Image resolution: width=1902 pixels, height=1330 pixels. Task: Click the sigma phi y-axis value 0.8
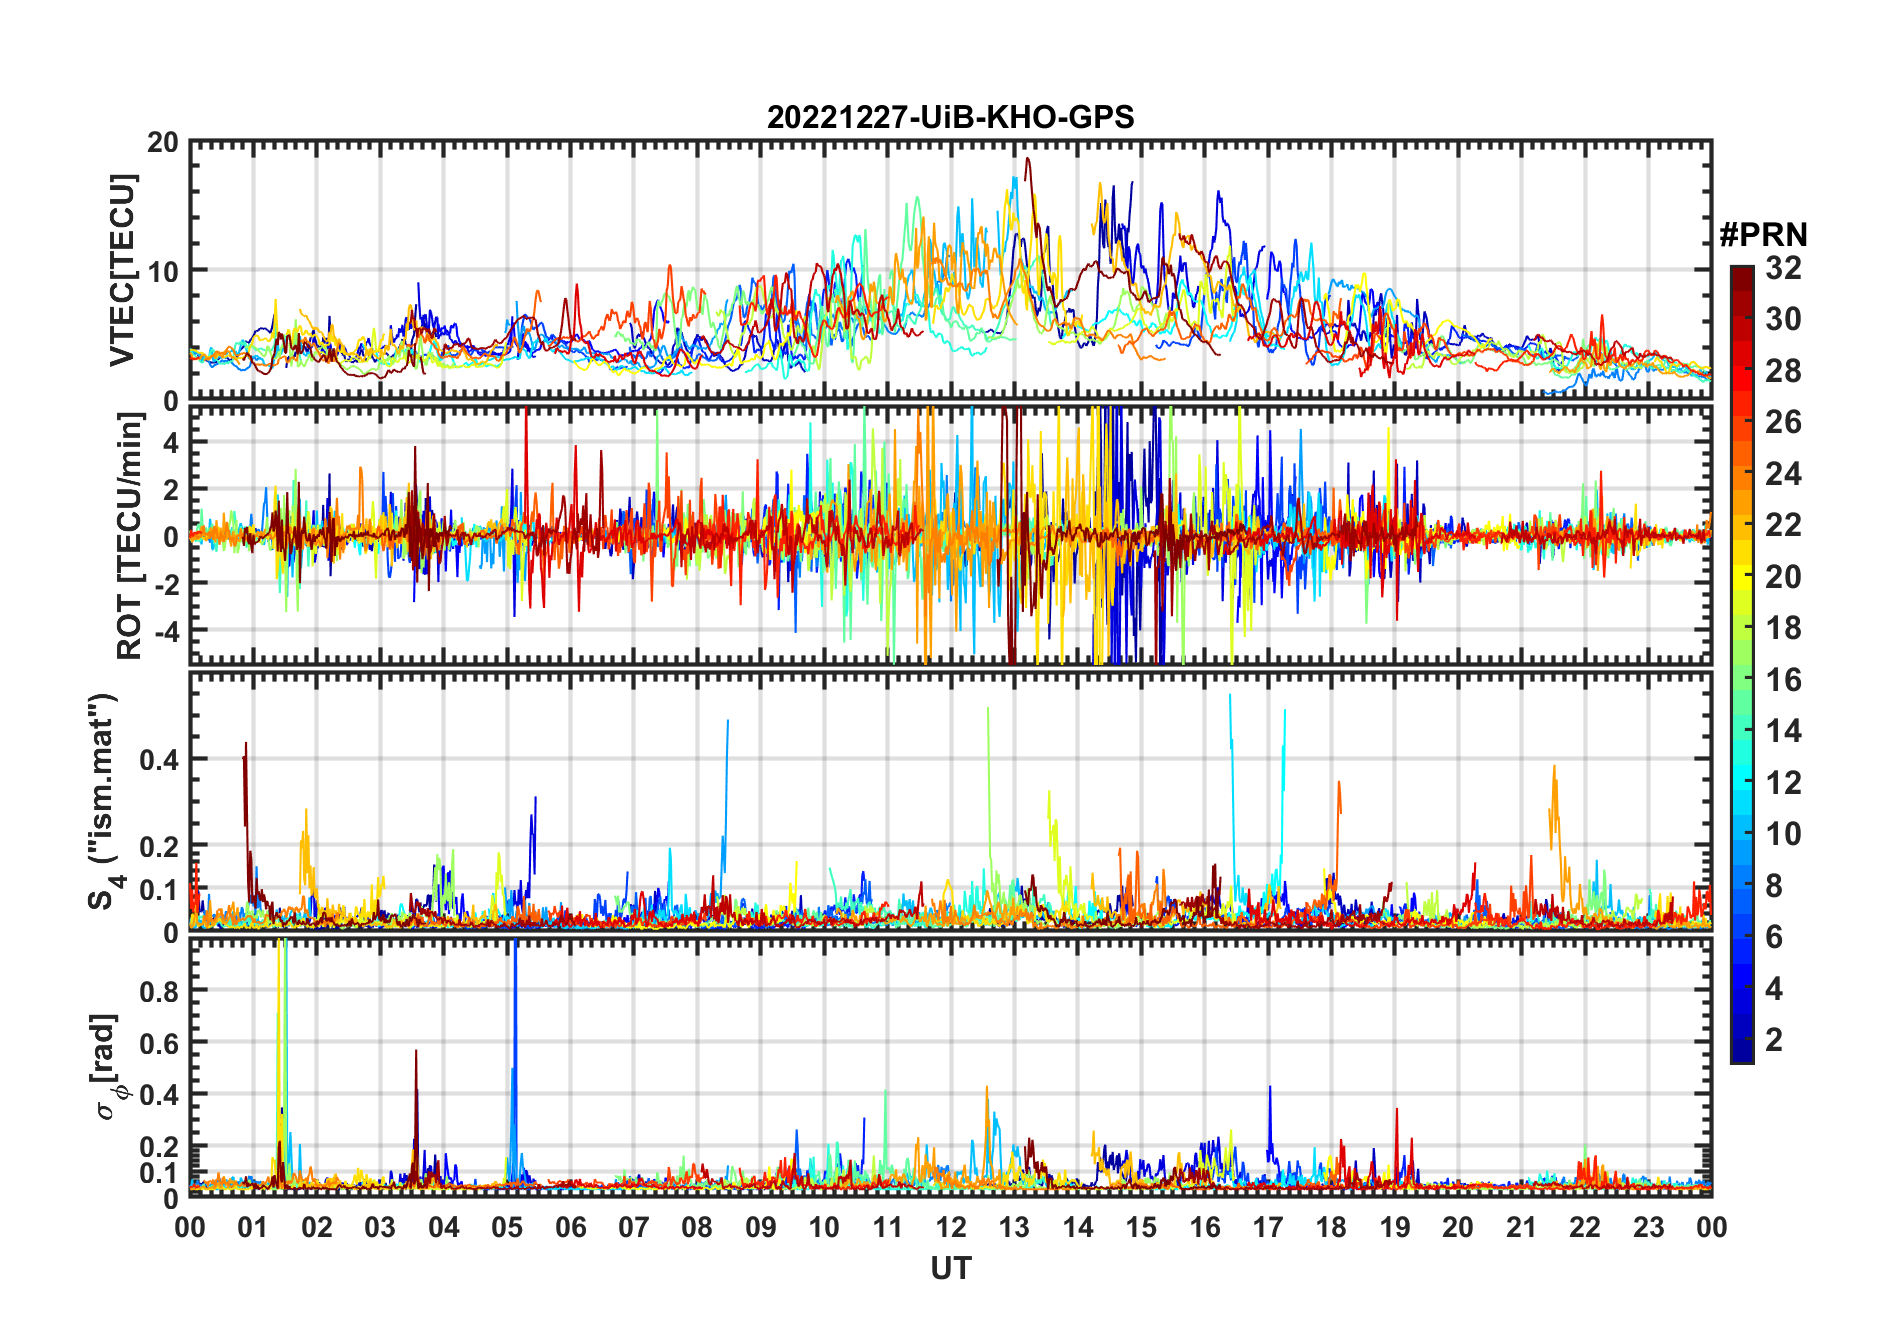coord(158,991)
